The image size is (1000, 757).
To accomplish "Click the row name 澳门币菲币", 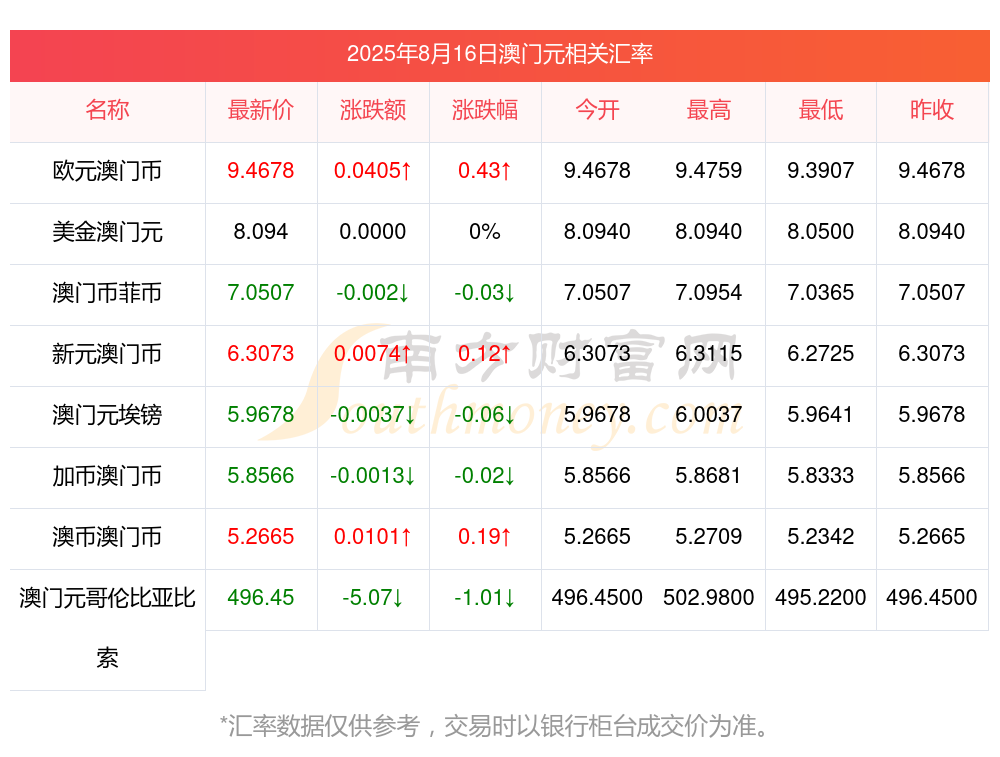I will pos(107,293).
